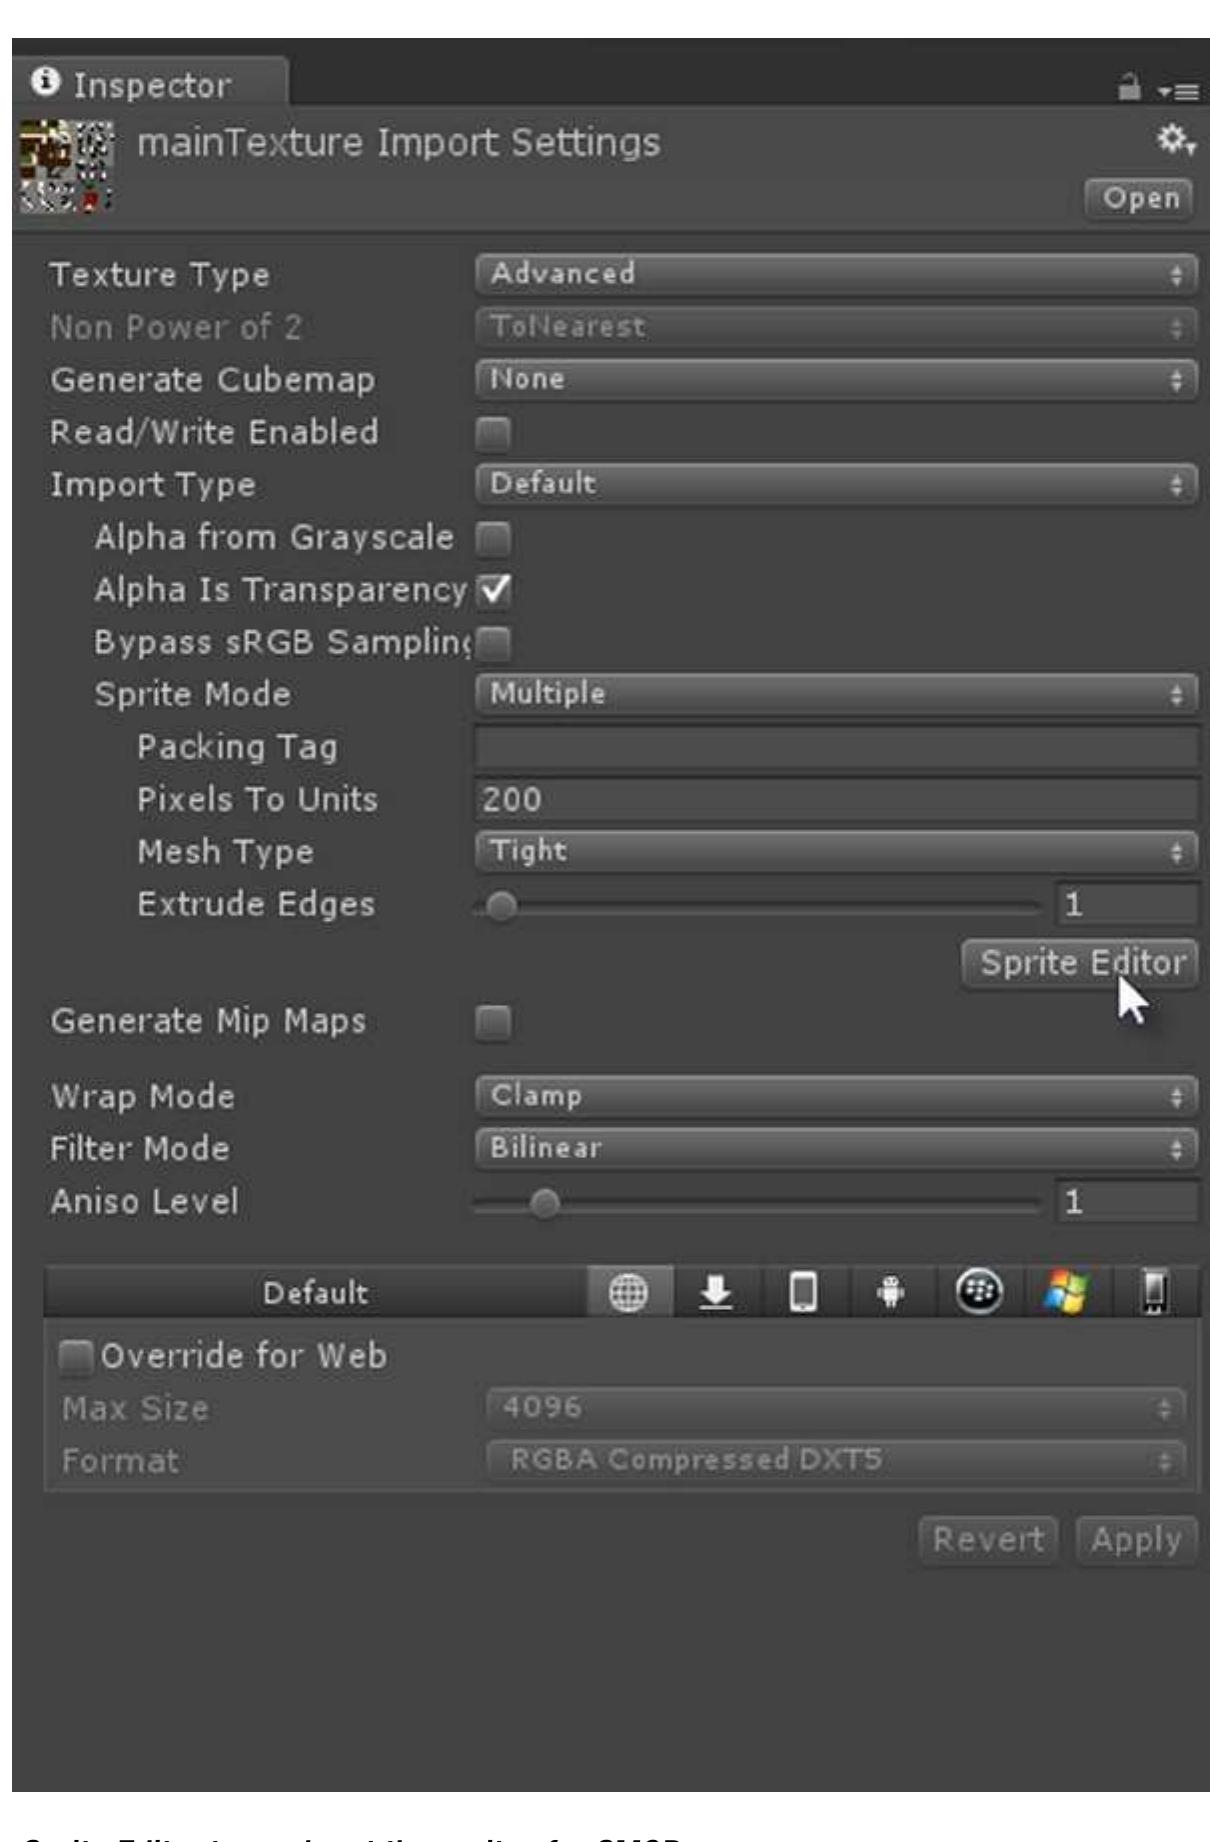Enable Read/Write Enabled

tap(496, 431)
